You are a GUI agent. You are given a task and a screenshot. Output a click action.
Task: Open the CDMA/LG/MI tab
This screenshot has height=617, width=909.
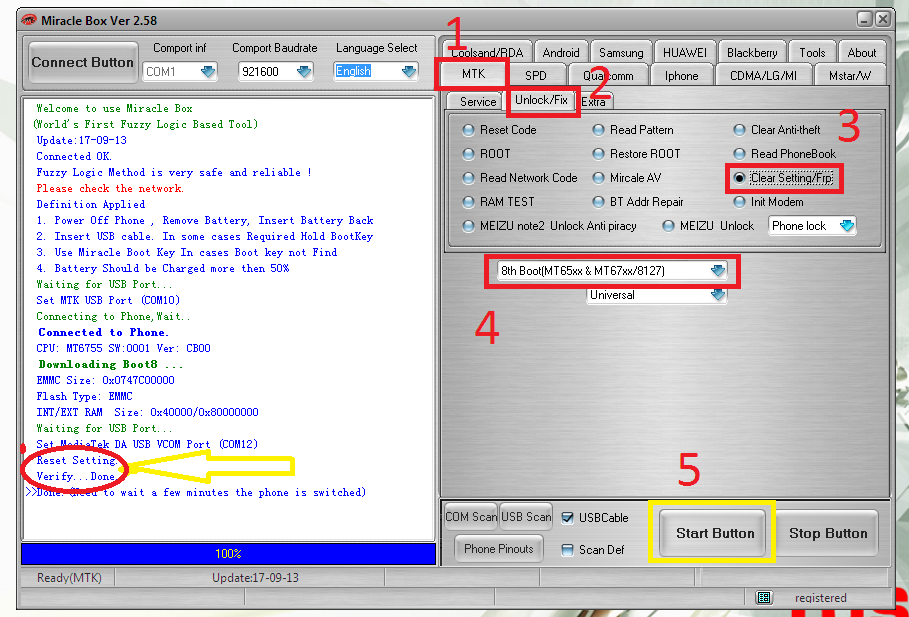[x=763, y=75]
